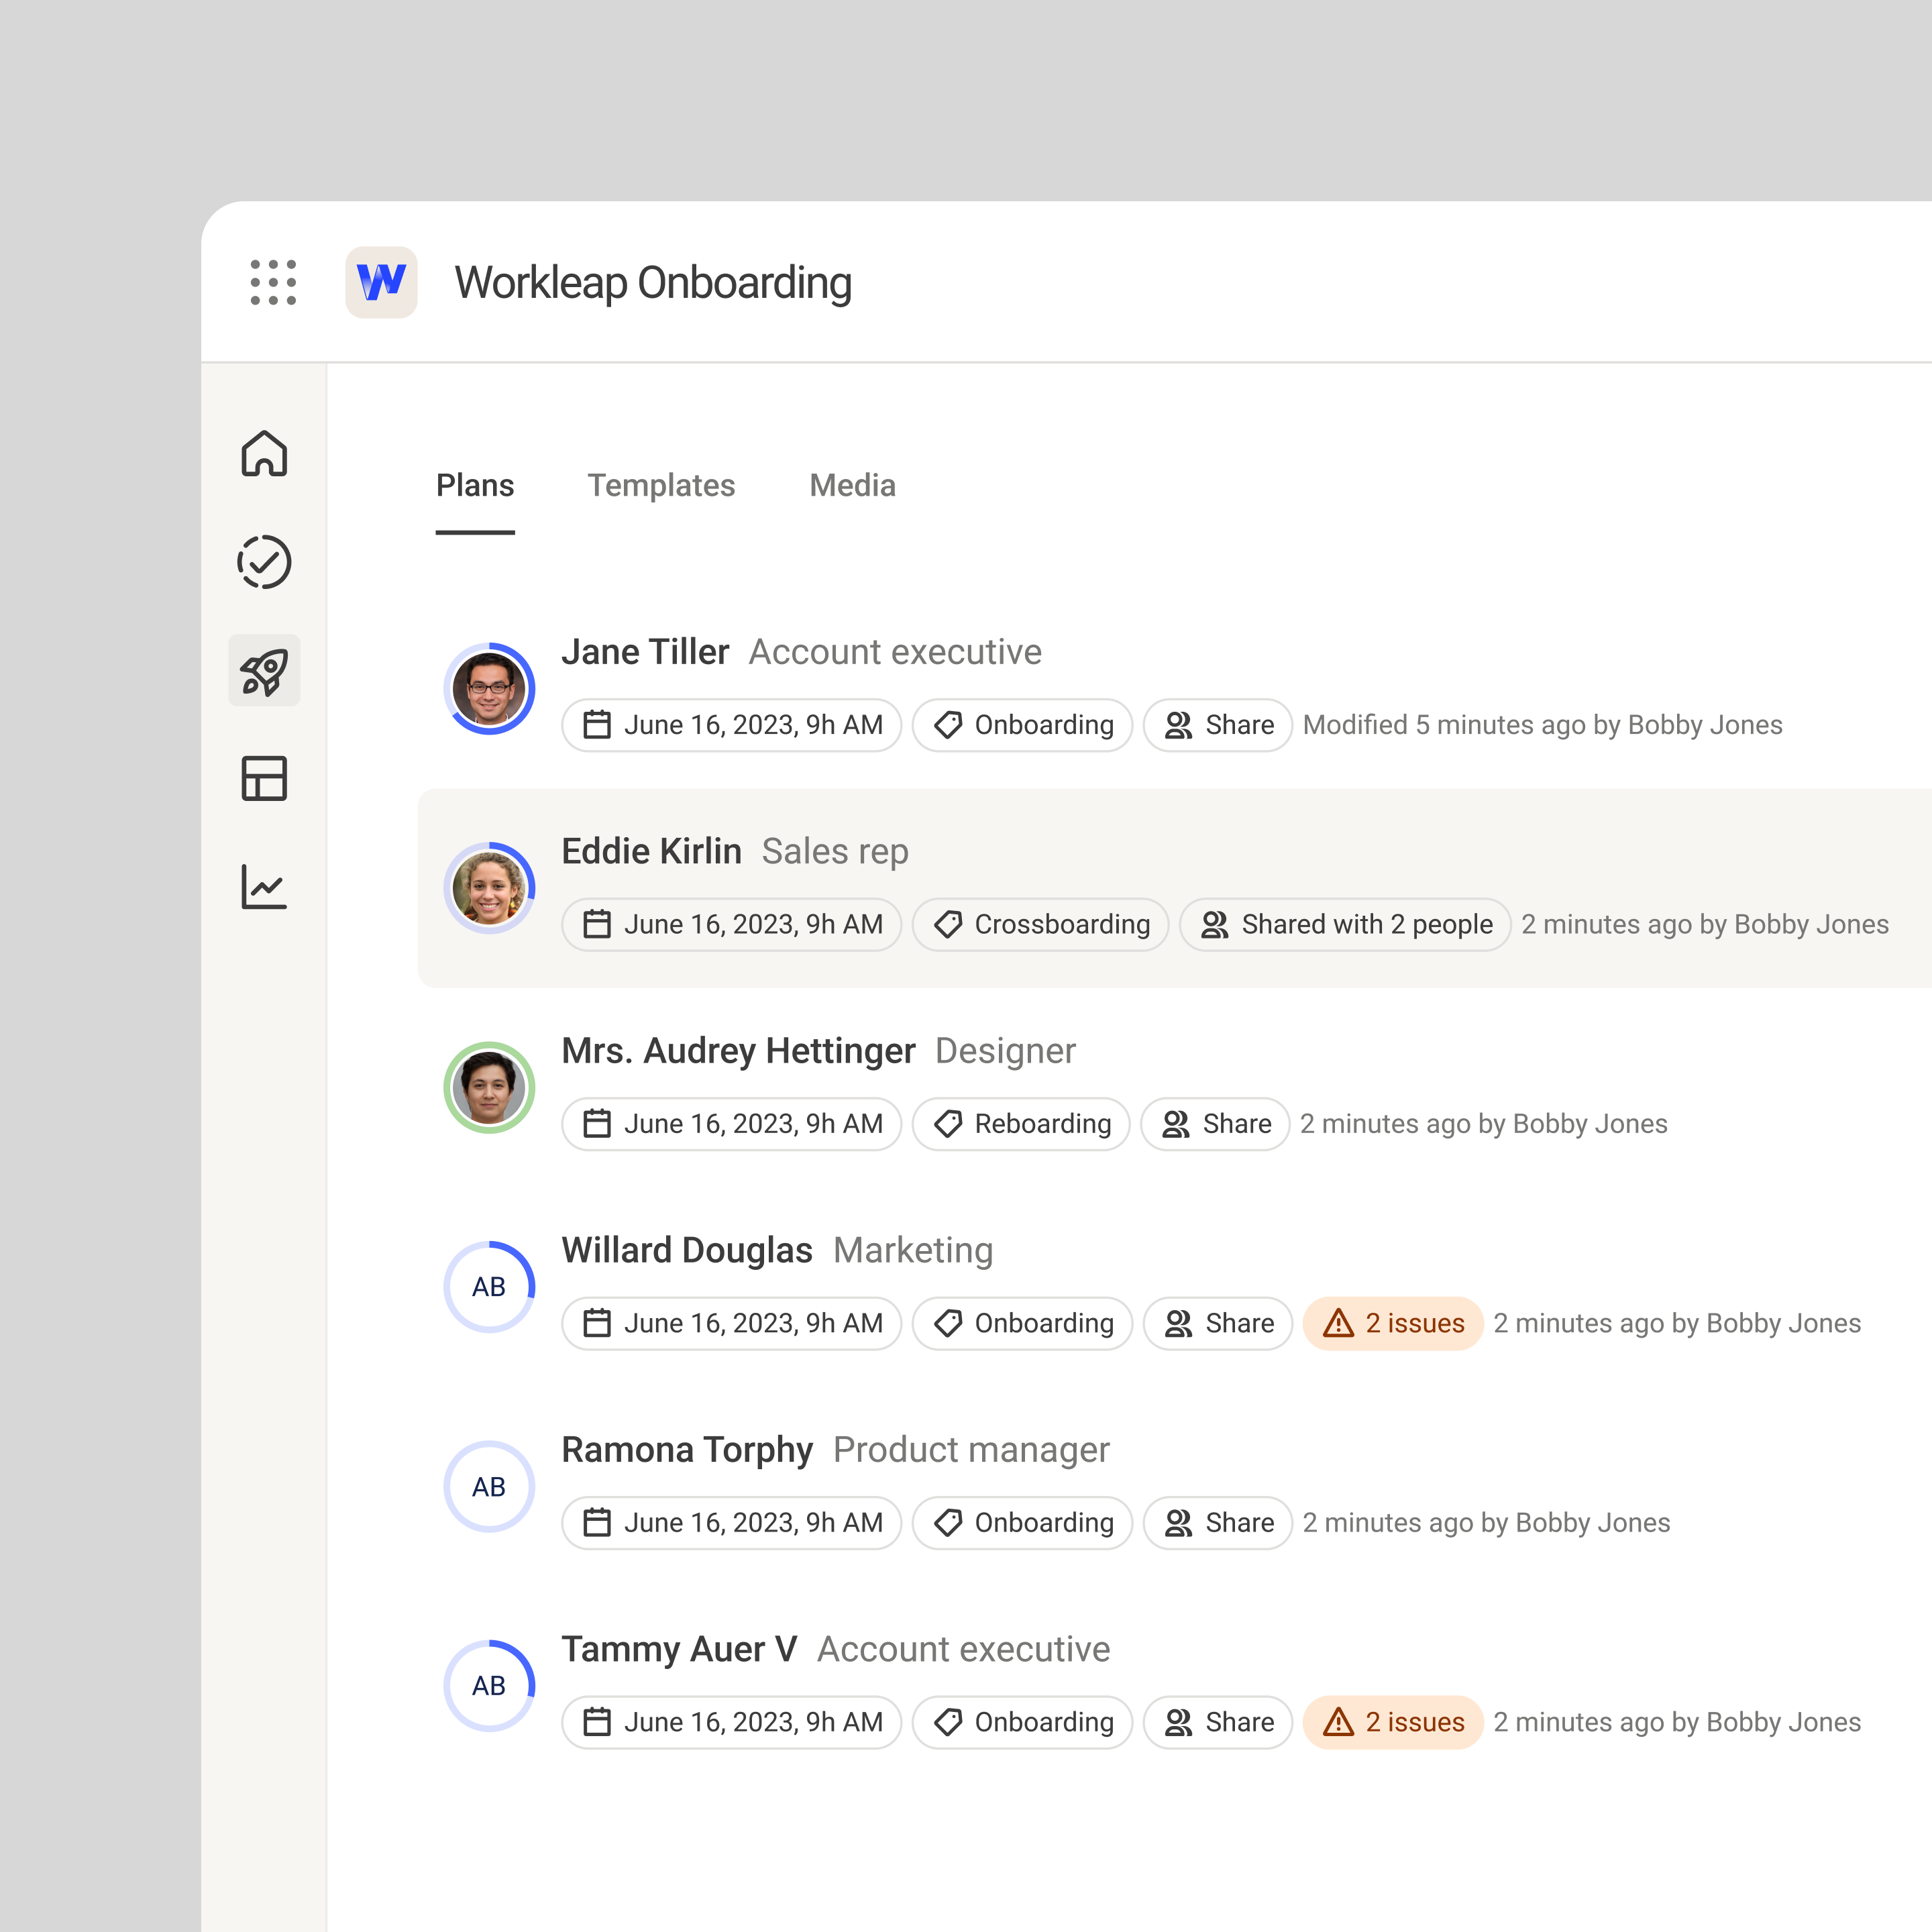Open Audrey Hettinger's Reboarding type chip
The height and width of the screenshot is (1932, 1932).
pyautogui.click(x=1021, y=1124)
